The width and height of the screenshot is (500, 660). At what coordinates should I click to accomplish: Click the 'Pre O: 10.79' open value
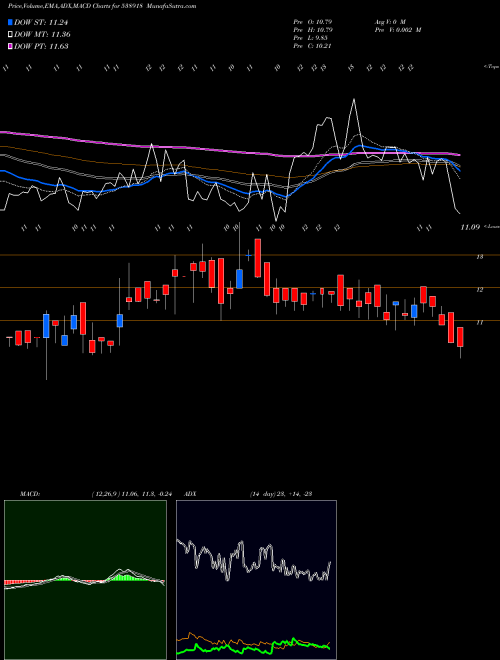(312, 21)
